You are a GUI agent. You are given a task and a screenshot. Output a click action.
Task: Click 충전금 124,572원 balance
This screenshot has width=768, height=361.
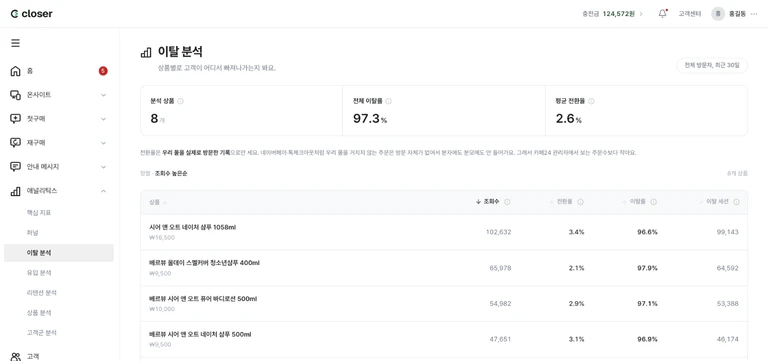608,14
